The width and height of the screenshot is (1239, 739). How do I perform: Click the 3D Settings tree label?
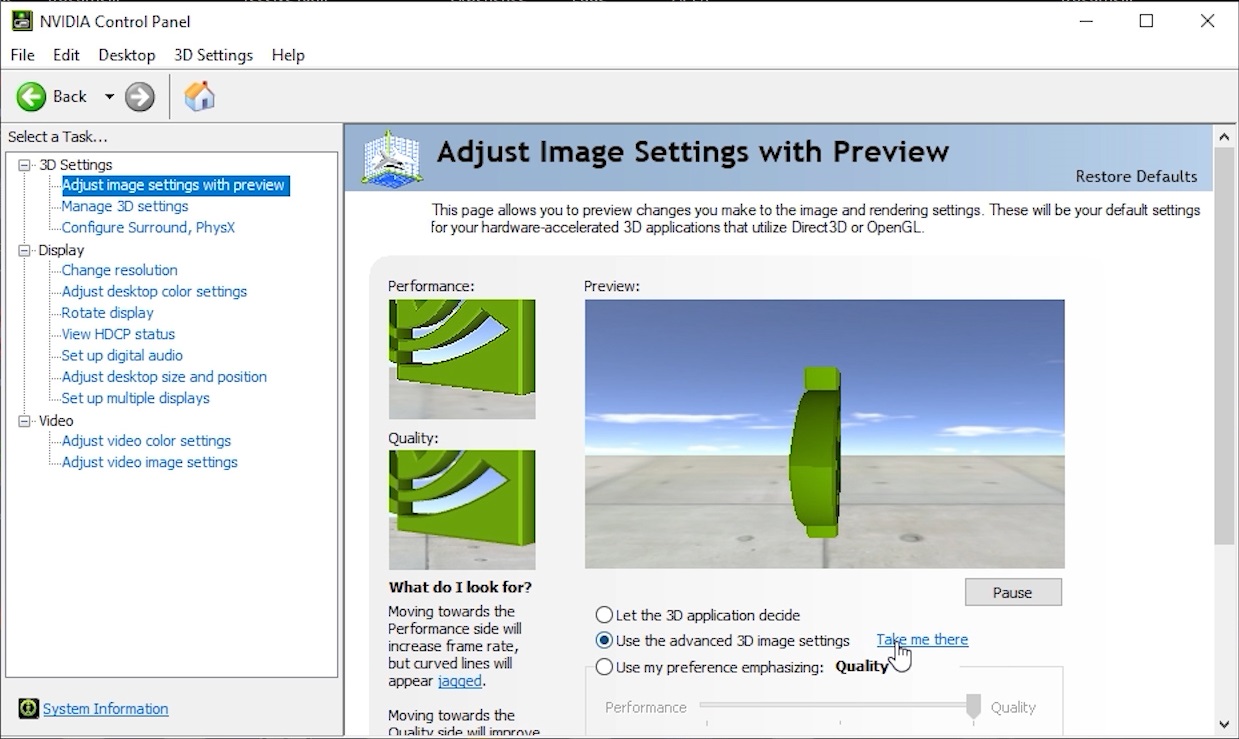(x=76, y=165)
